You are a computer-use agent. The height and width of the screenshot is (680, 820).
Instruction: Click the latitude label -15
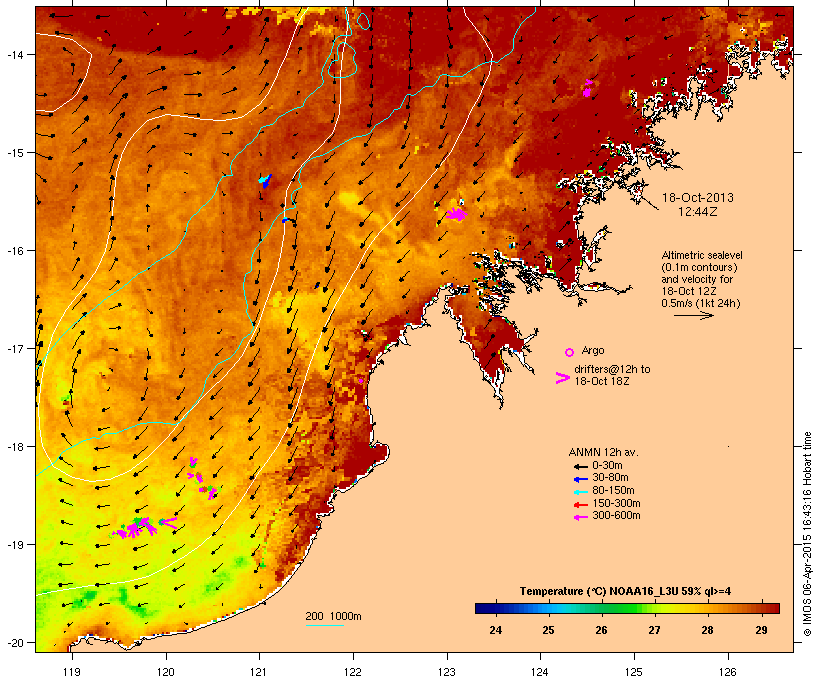pos(15,153)
